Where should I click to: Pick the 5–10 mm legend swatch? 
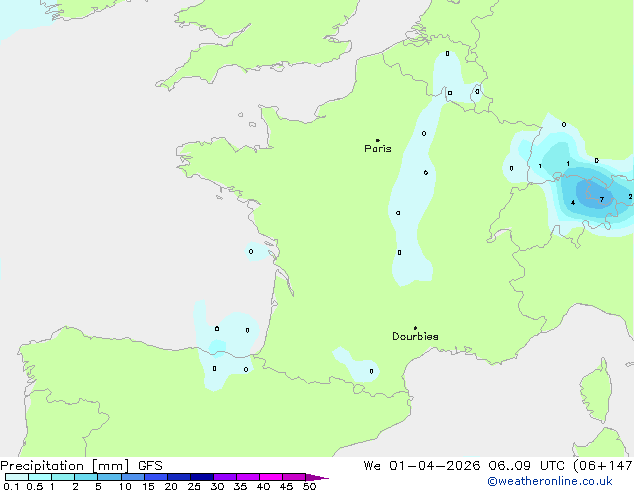[109, 477]
